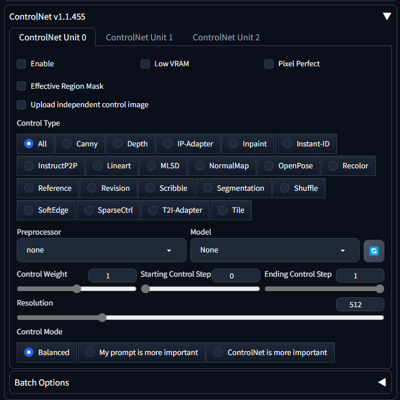Select the Canny control type
This screenshot has height=400, width=400.
pyautogui.click(x=80, y=144)
